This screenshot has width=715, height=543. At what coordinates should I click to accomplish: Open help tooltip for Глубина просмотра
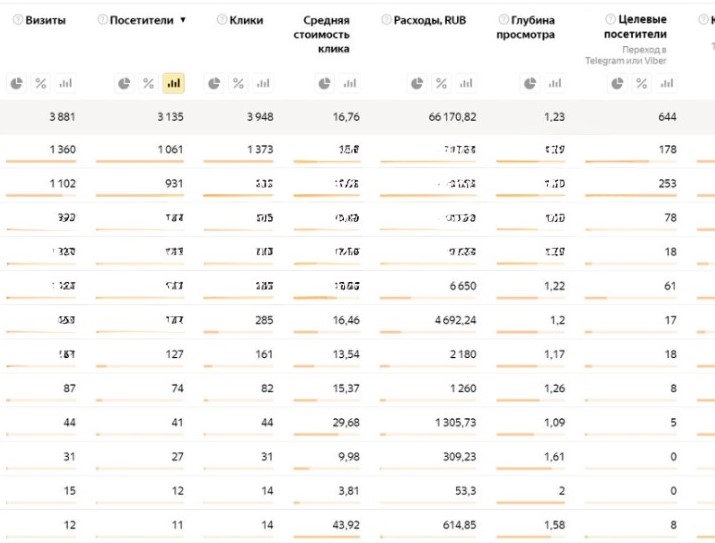(502, 20)
